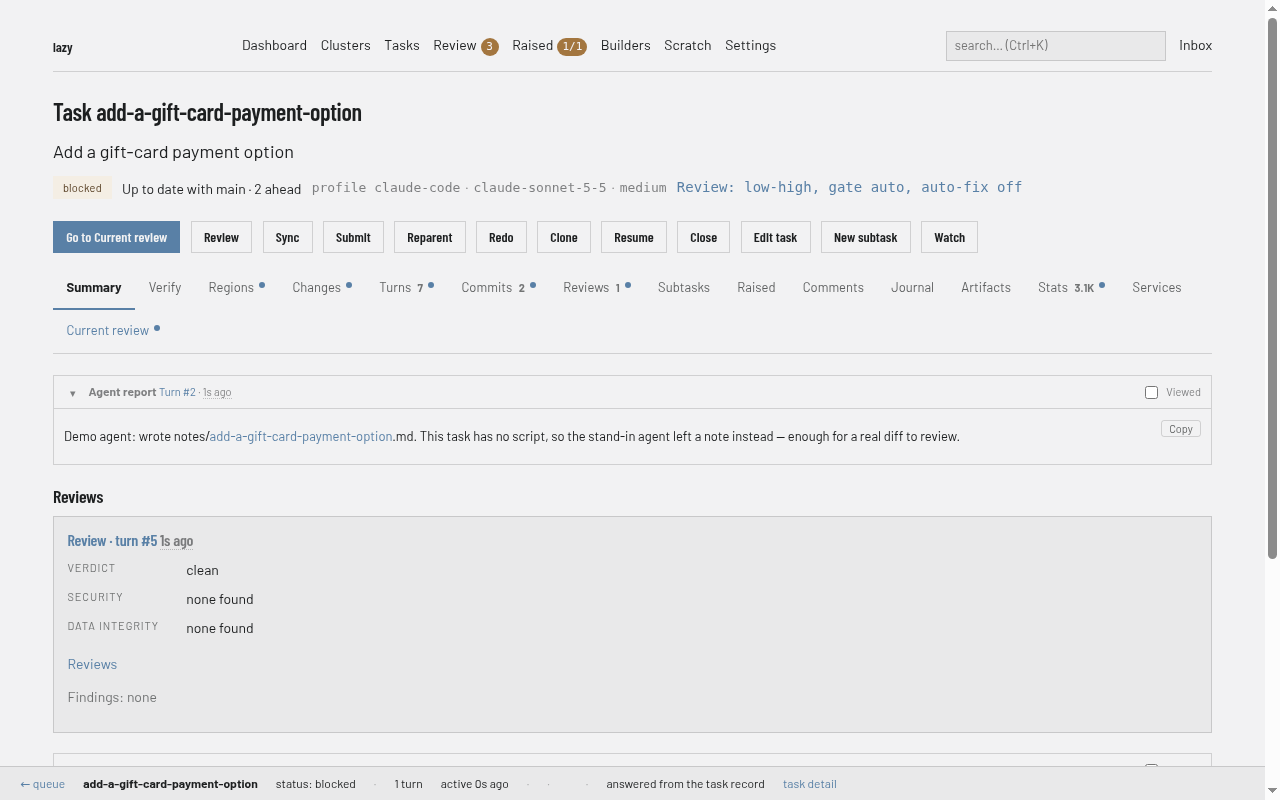Open the Scratch page

point(688,45)
